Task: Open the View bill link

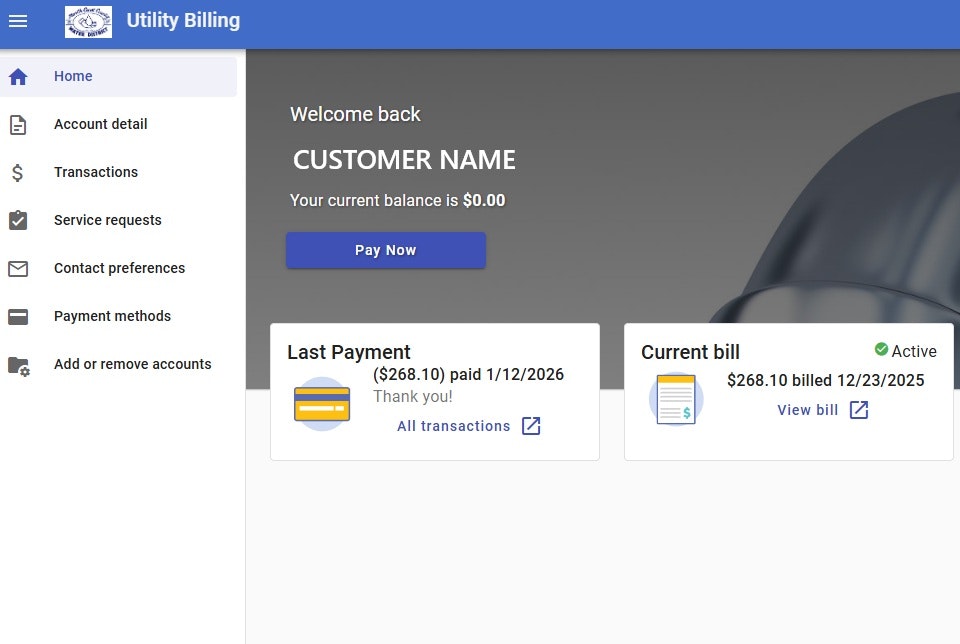Action: point(806,409)
